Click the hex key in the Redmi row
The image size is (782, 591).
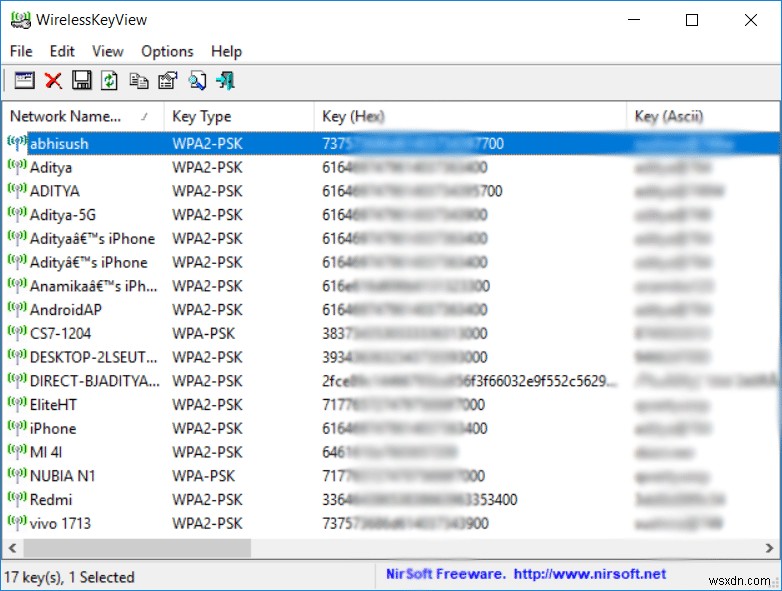pos(419,499)
